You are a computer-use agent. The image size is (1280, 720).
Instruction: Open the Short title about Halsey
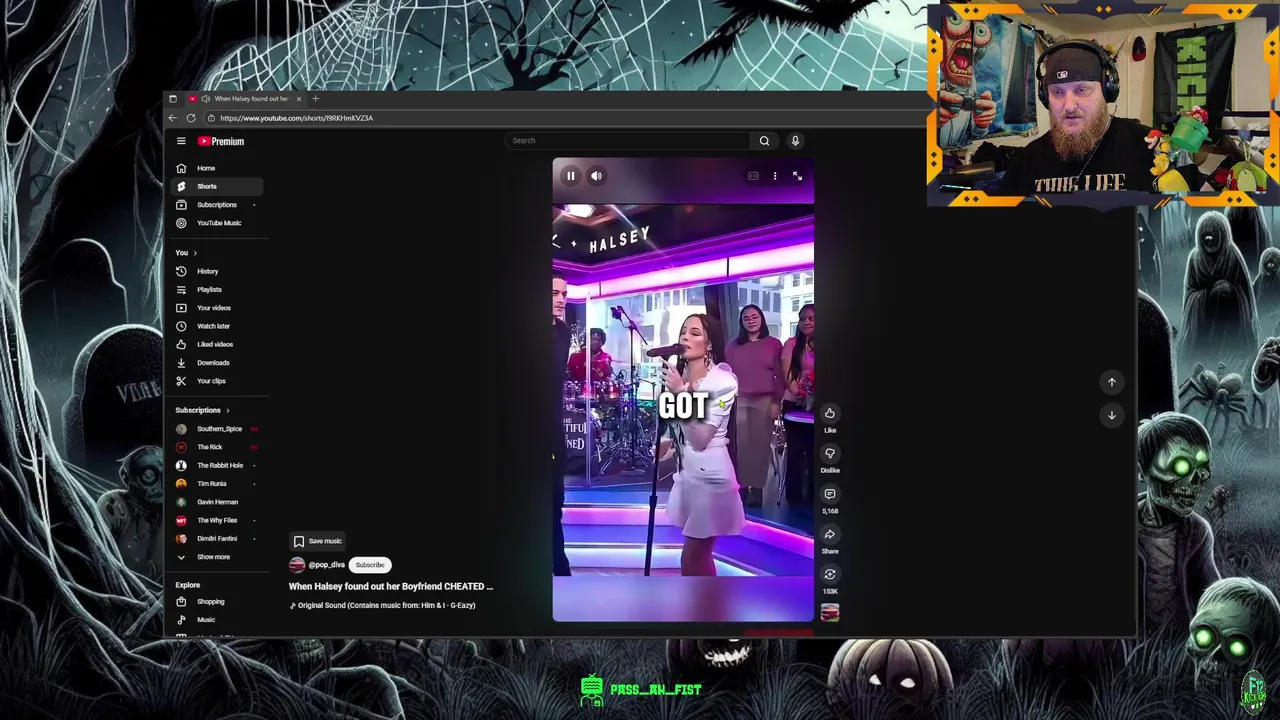pyautogui.click(x=391, y=587)
